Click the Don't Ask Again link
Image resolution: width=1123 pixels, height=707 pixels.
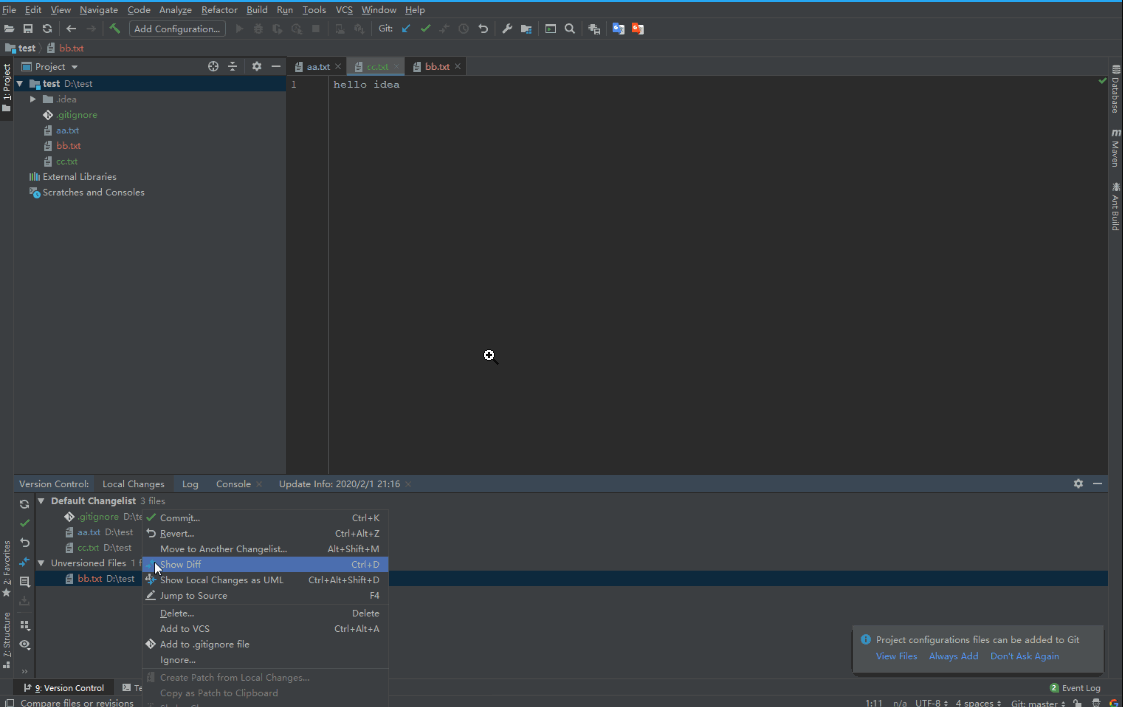coord(1024,656)
